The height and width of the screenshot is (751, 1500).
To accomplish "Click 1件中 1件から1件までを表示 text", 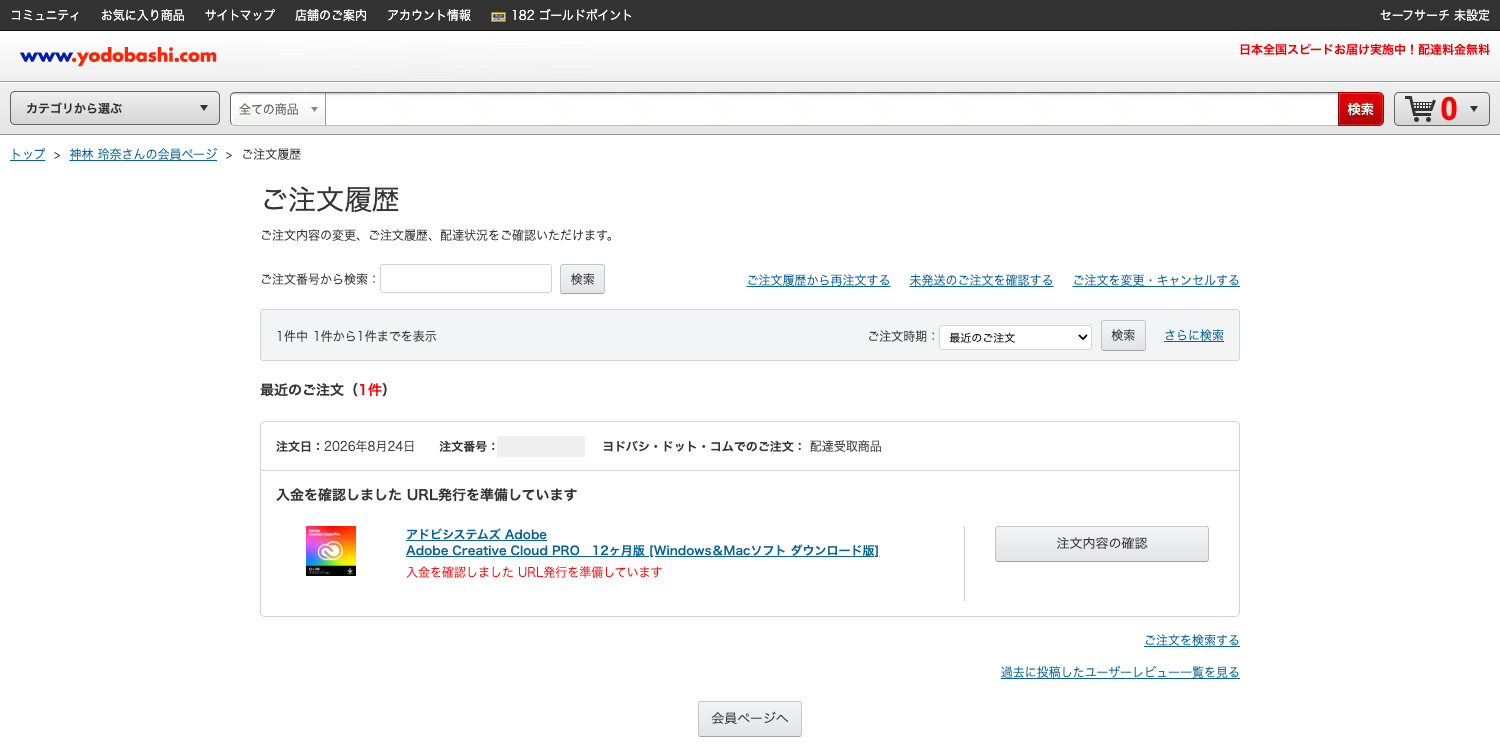I will (x=357, y=336).
